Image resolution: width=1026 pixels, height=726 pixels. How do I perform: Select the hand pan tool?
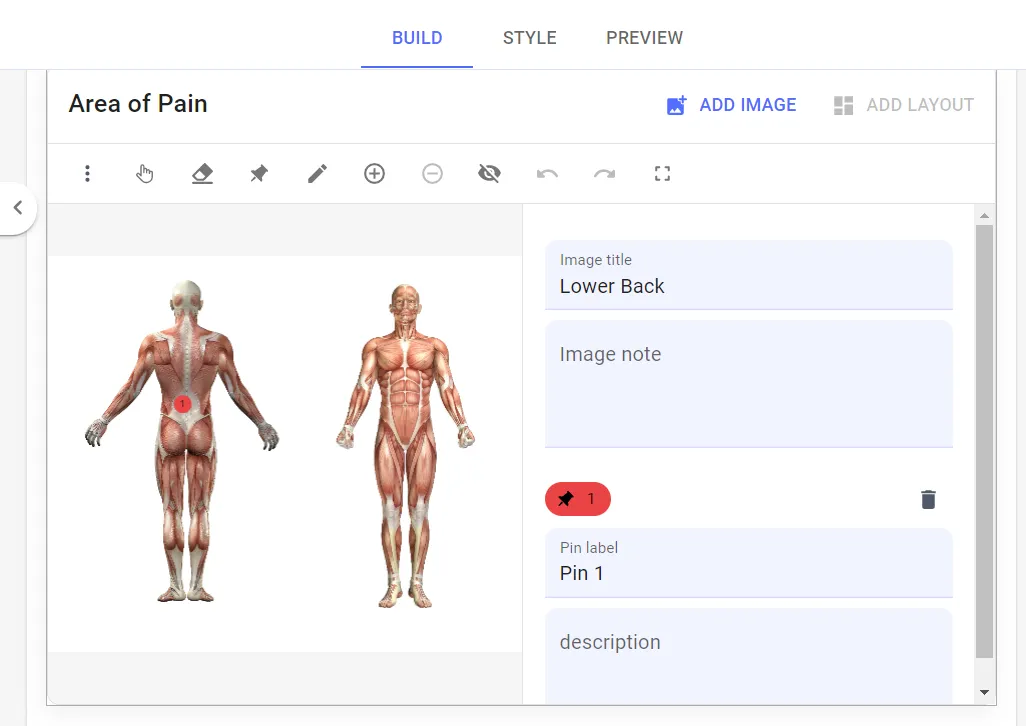[x=145, y=173]
